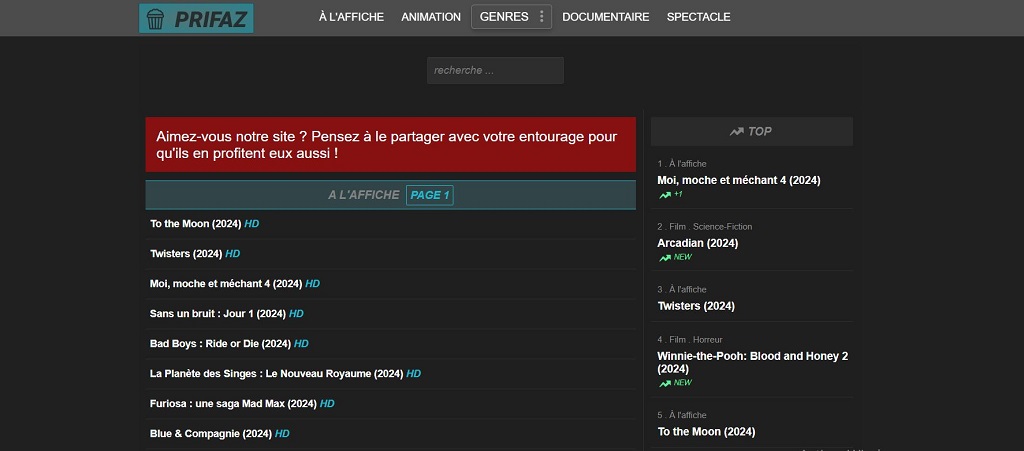Open the DOCUMENTAIRE category
The width and height of the screenshot is (1024, 451).
(x=605, y=17)
